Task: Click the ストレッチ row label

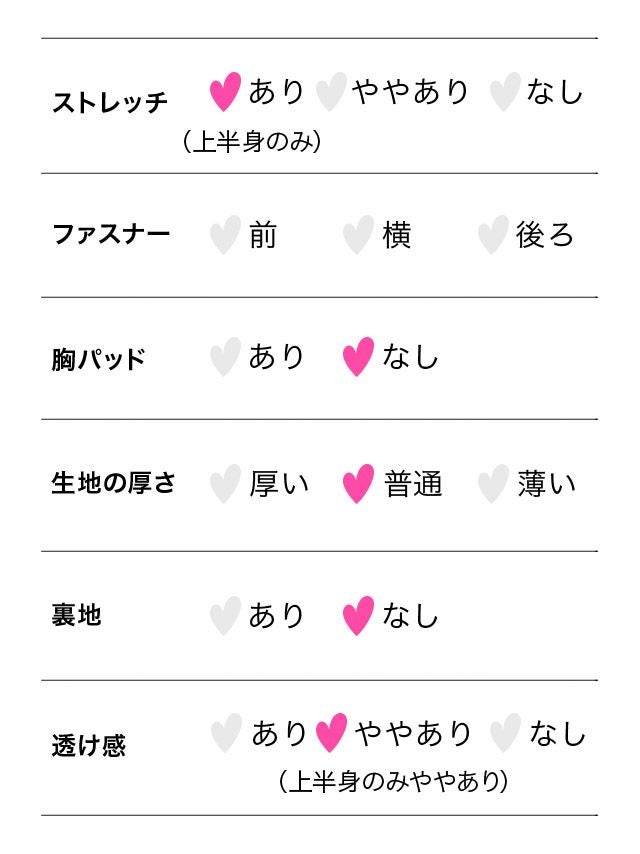Action: [109, 102]
